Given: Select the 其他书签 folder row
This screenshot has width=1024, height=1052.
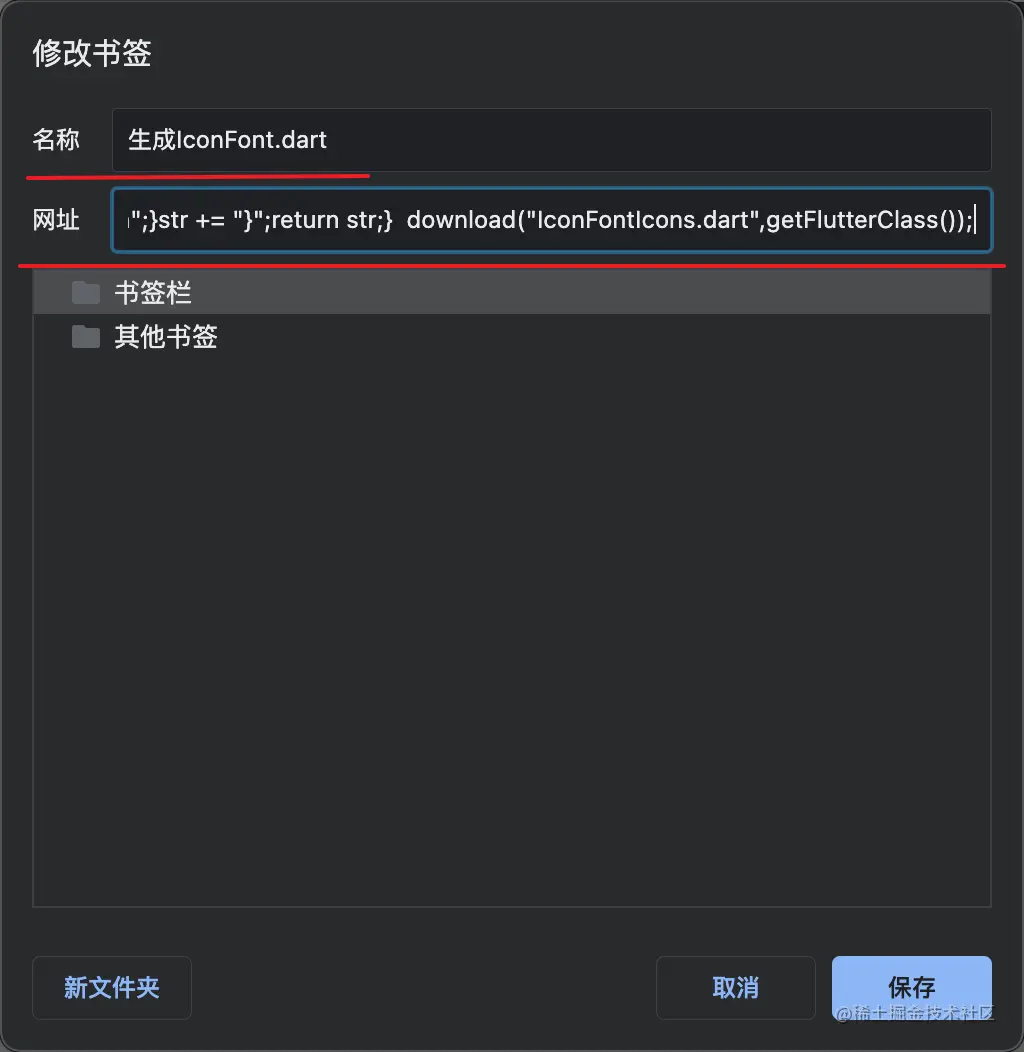Looking at the screenshot, I should [x=512, y=337].
